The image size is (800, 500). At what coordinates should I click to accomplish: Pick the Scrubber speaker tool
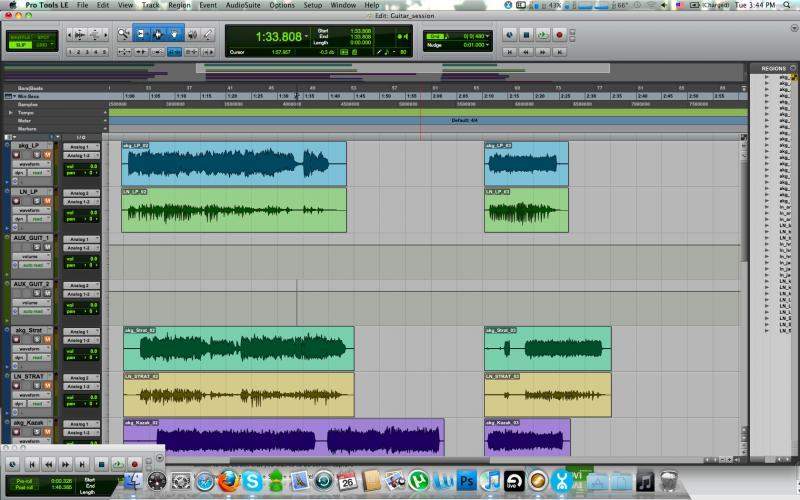point(191,34)
